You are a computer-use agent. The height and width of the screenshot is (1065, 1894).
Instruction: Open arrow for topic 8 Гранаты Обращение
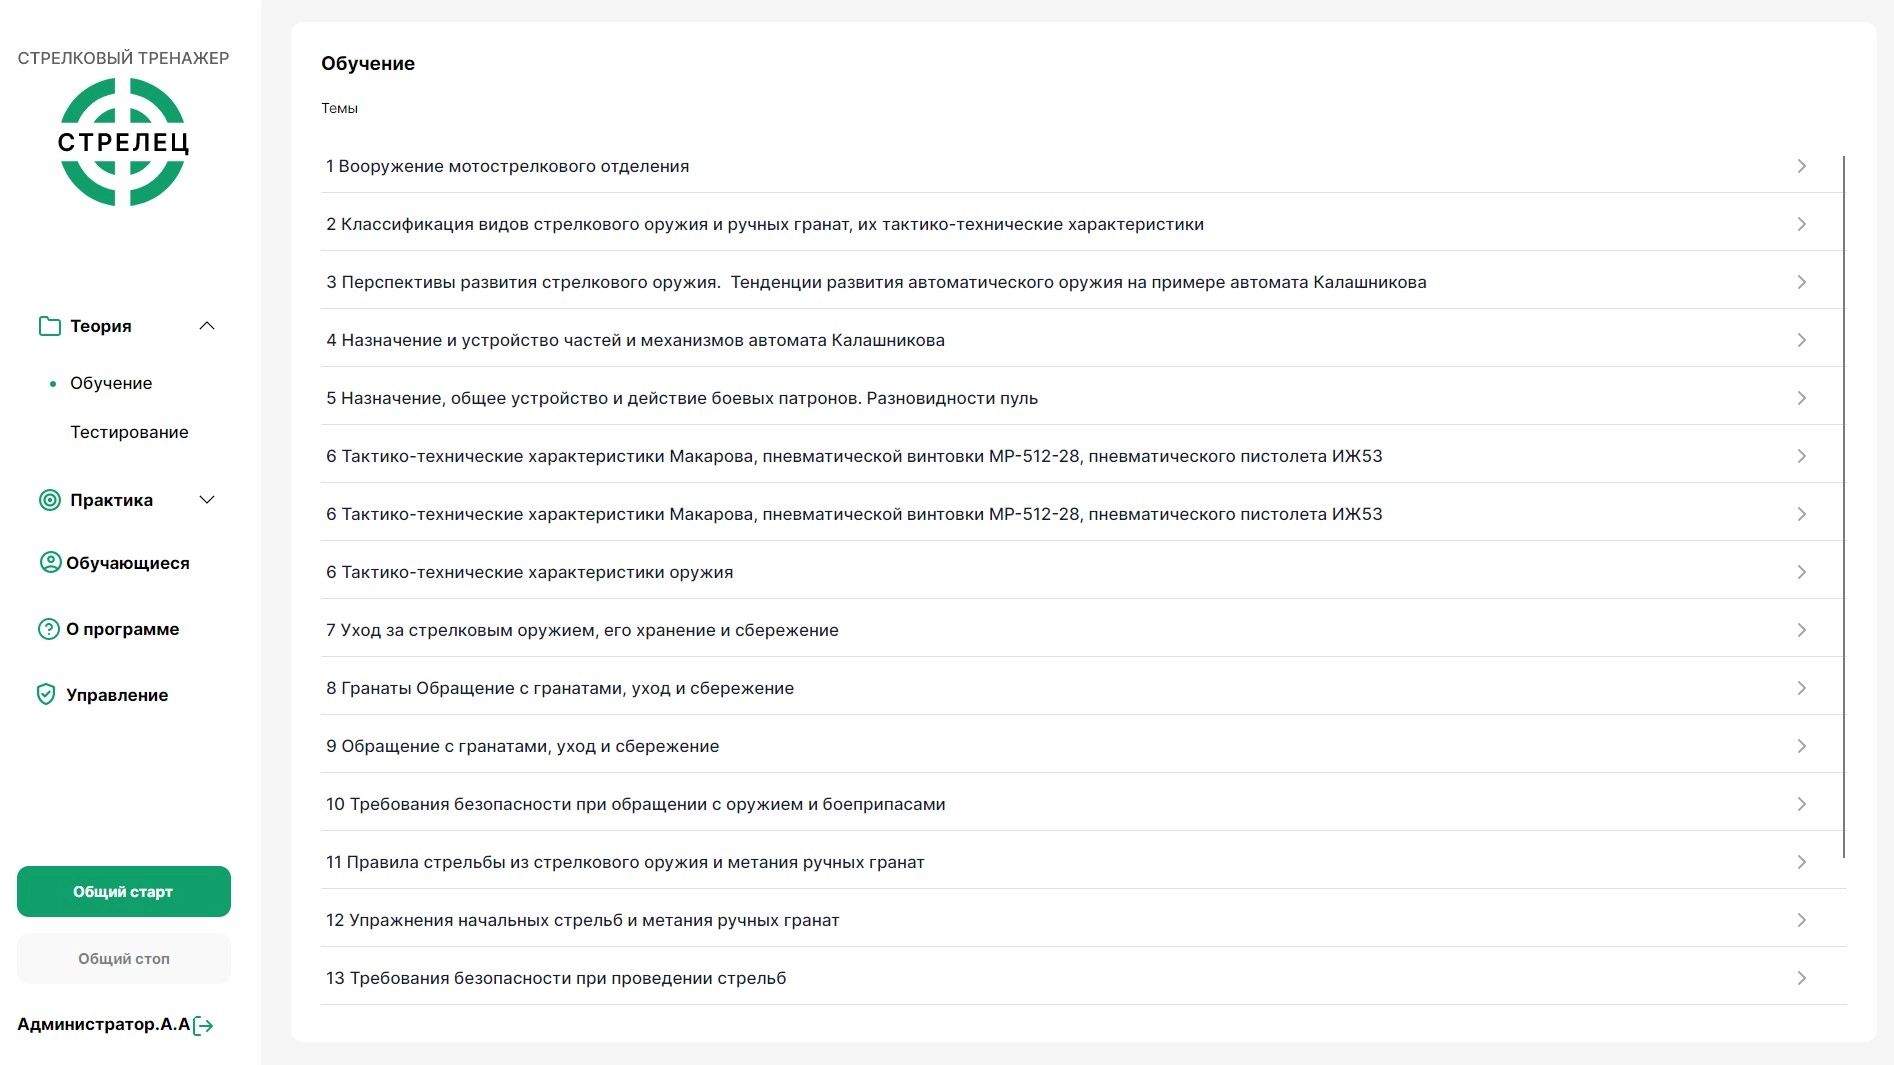[x=1801, y=688]
